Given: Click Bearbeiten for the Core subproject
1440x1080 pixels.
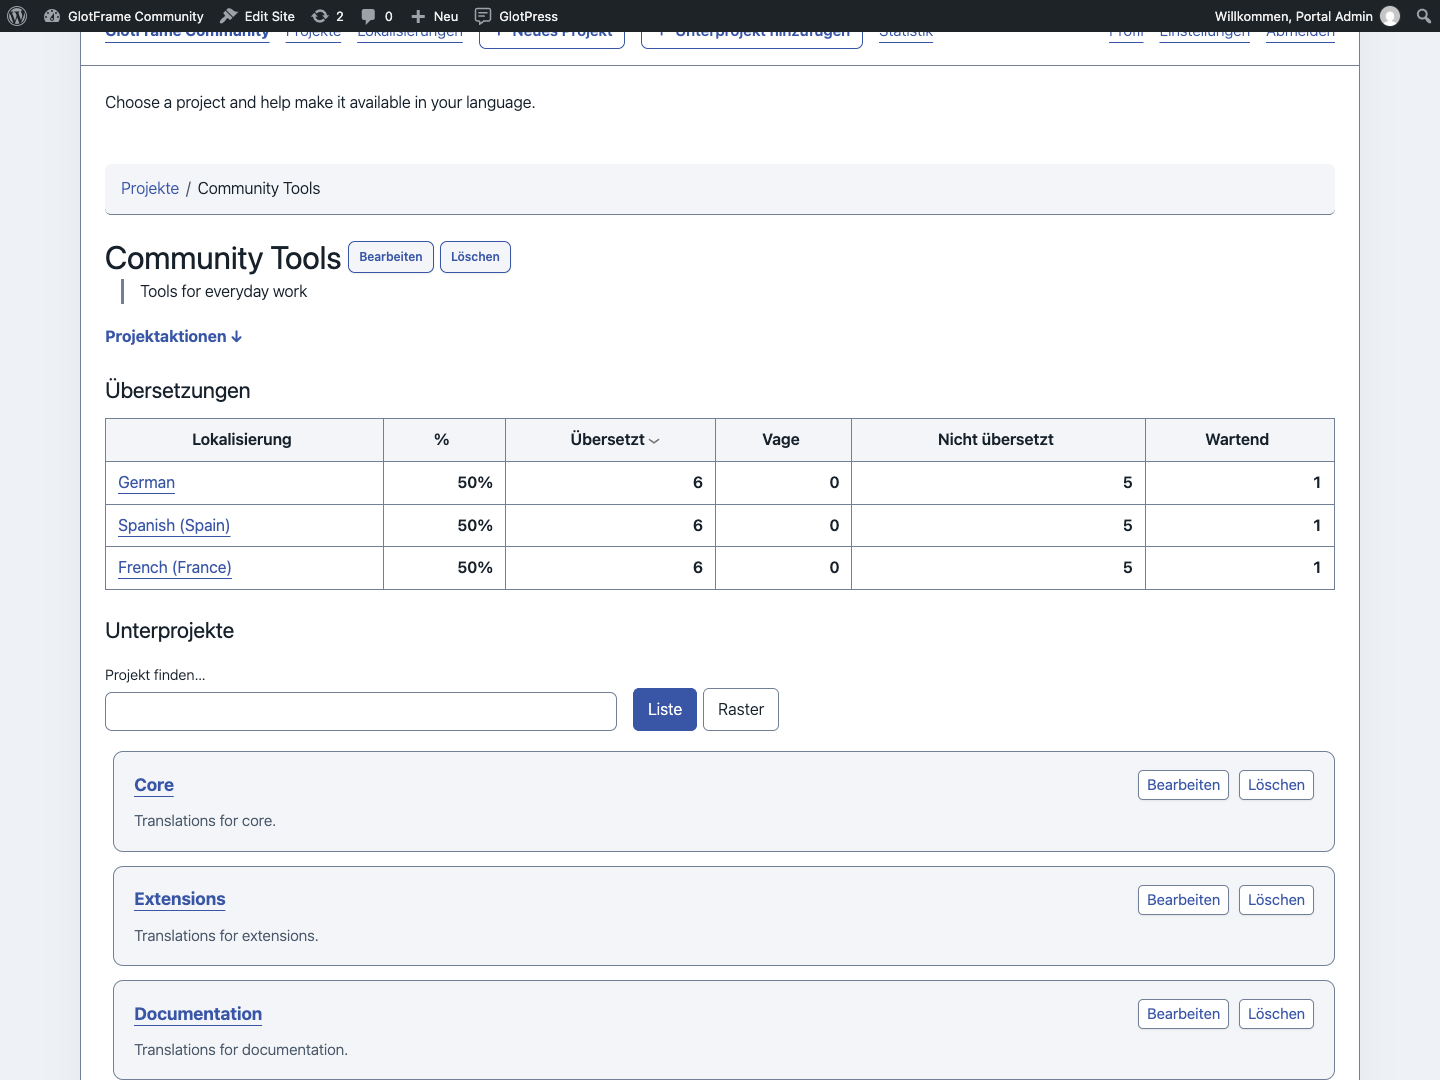Looking at the screenshot, I should (1183, 785).
